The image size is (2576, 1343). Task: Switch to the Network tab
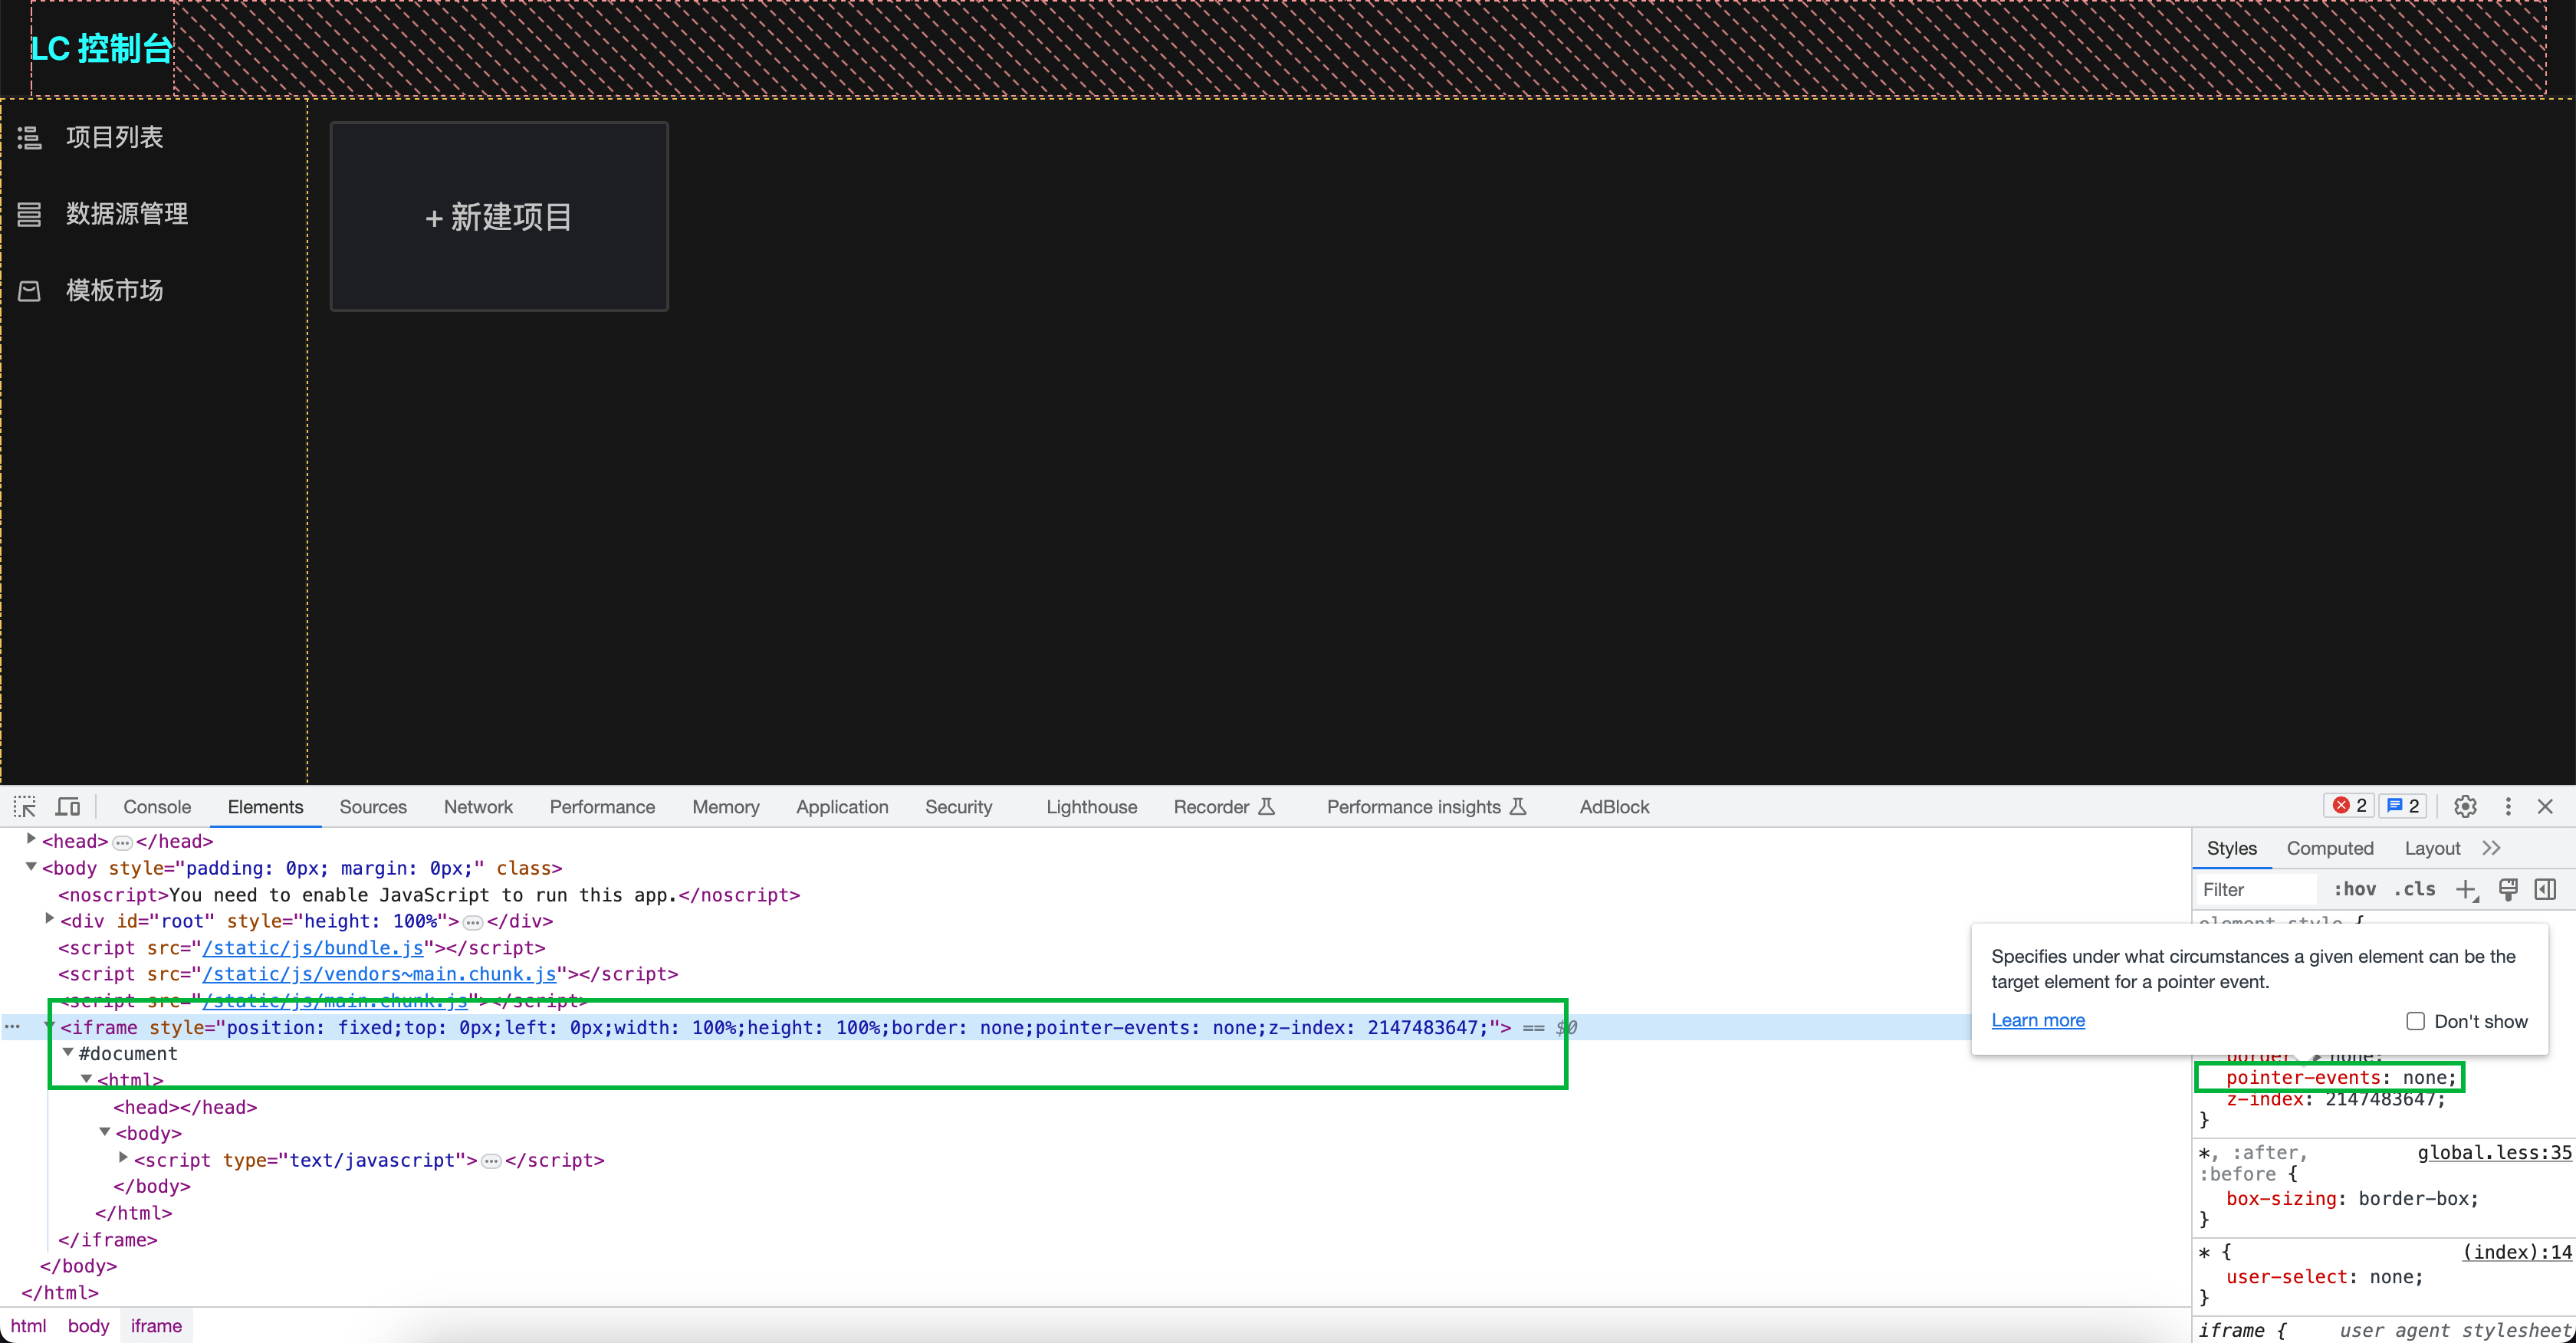478,806
